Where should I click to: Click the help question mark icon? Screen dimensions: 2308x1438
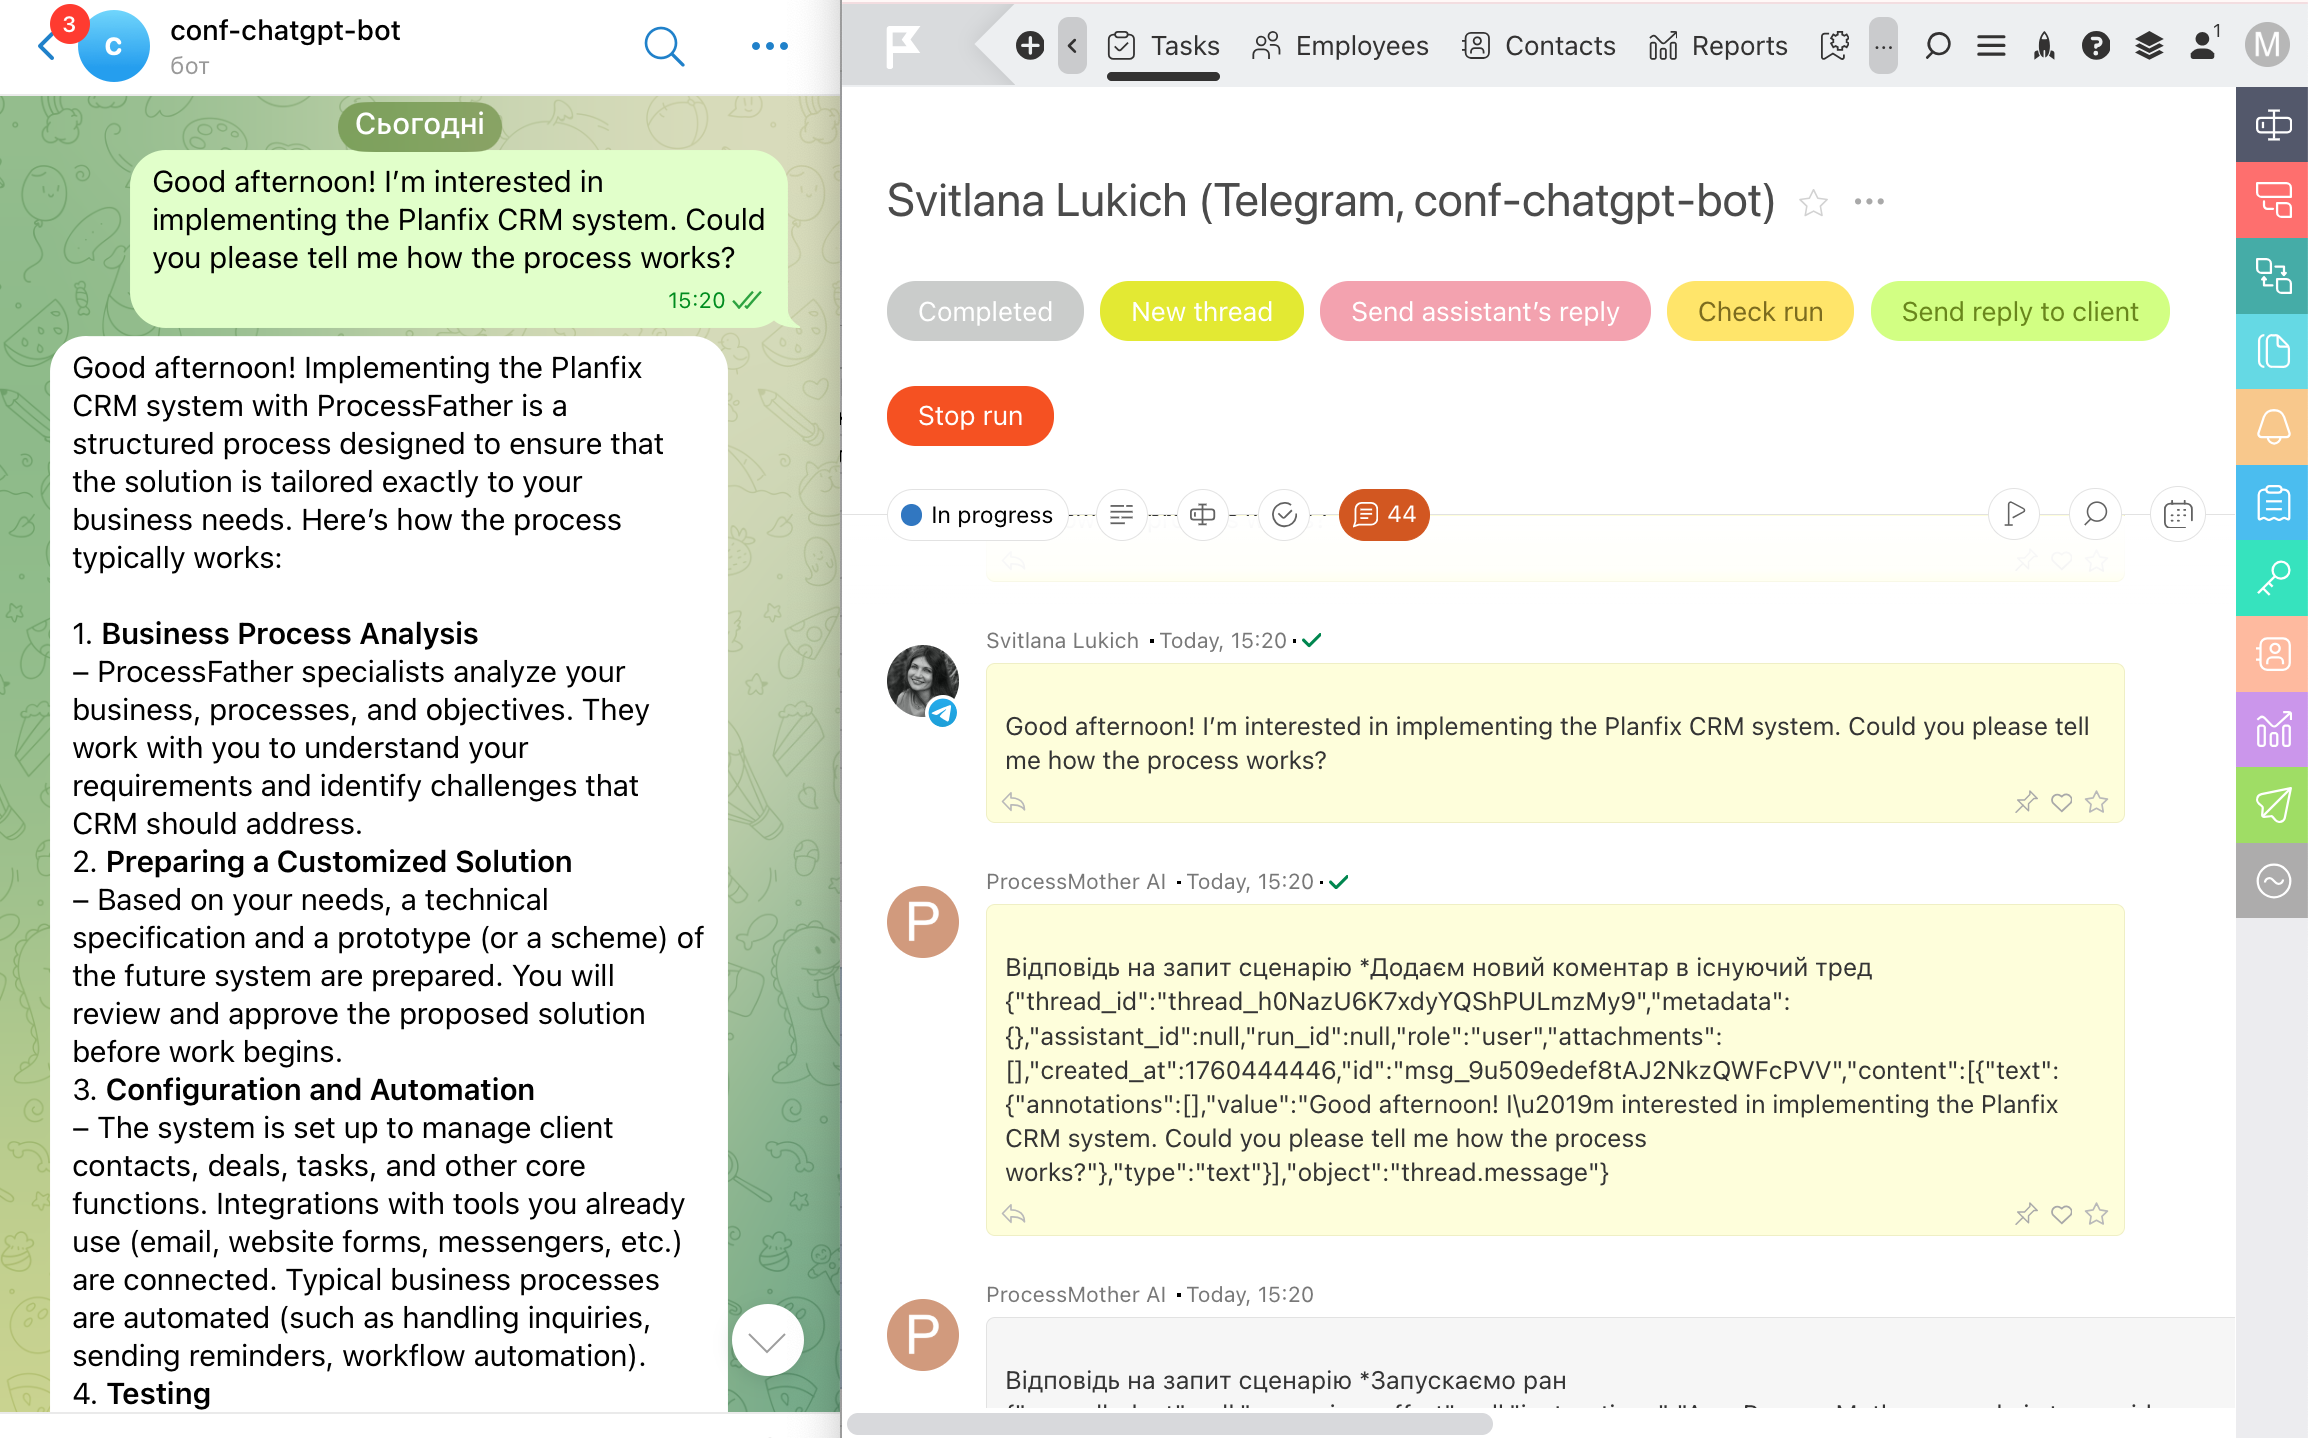pyautogui.click(x=2095, y=46)
